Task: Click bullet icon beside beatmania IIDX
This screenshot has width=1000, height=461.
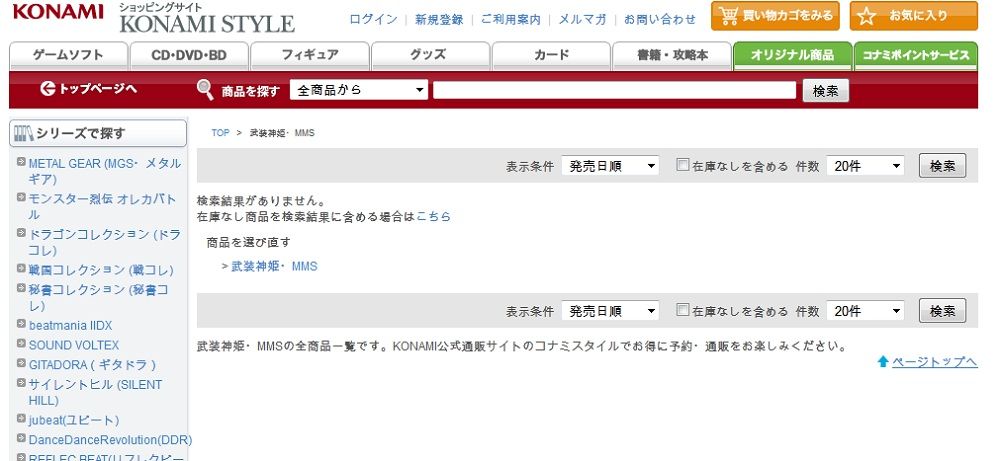Action: (x=21, y=324)
